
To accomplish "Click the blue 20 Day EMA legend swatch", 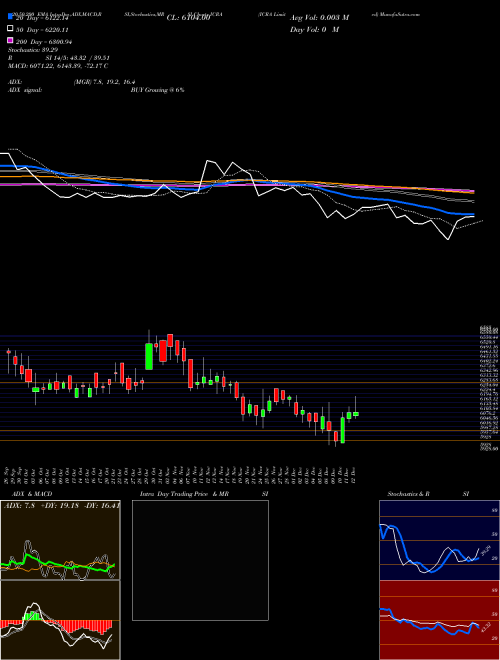I will [10, 17].
